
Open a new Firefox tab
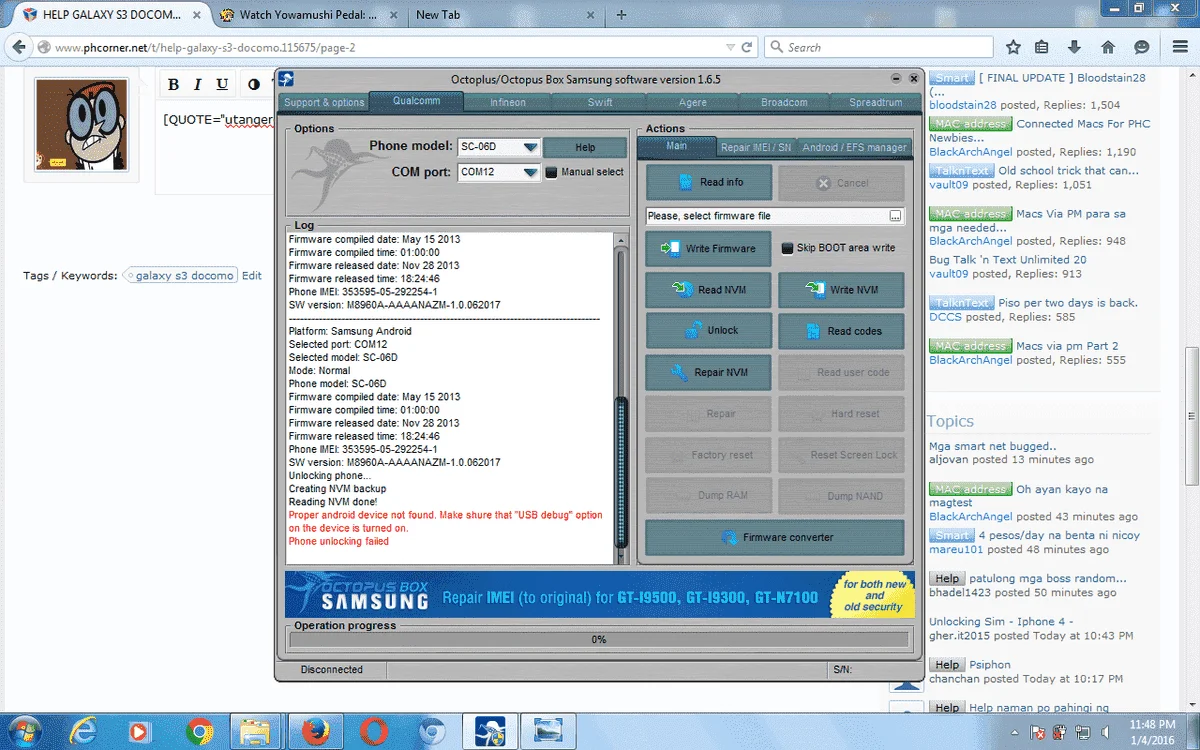[621, 15]
